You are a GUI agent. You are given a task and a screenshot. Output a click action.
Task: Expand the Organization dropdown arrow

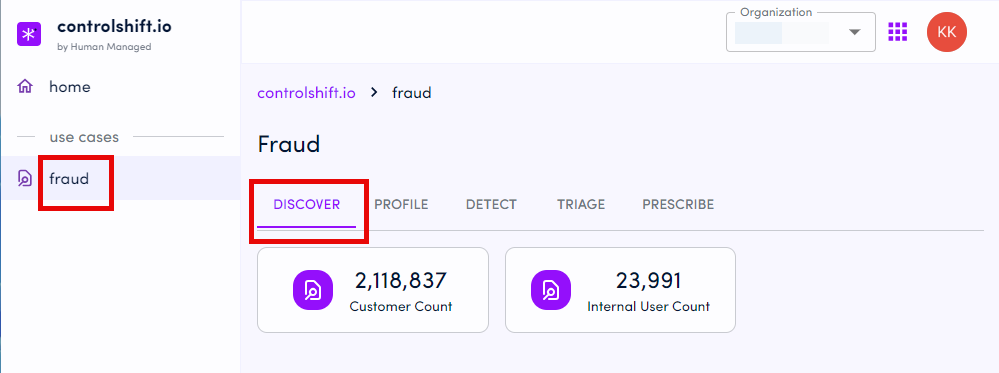coord(854,33)
